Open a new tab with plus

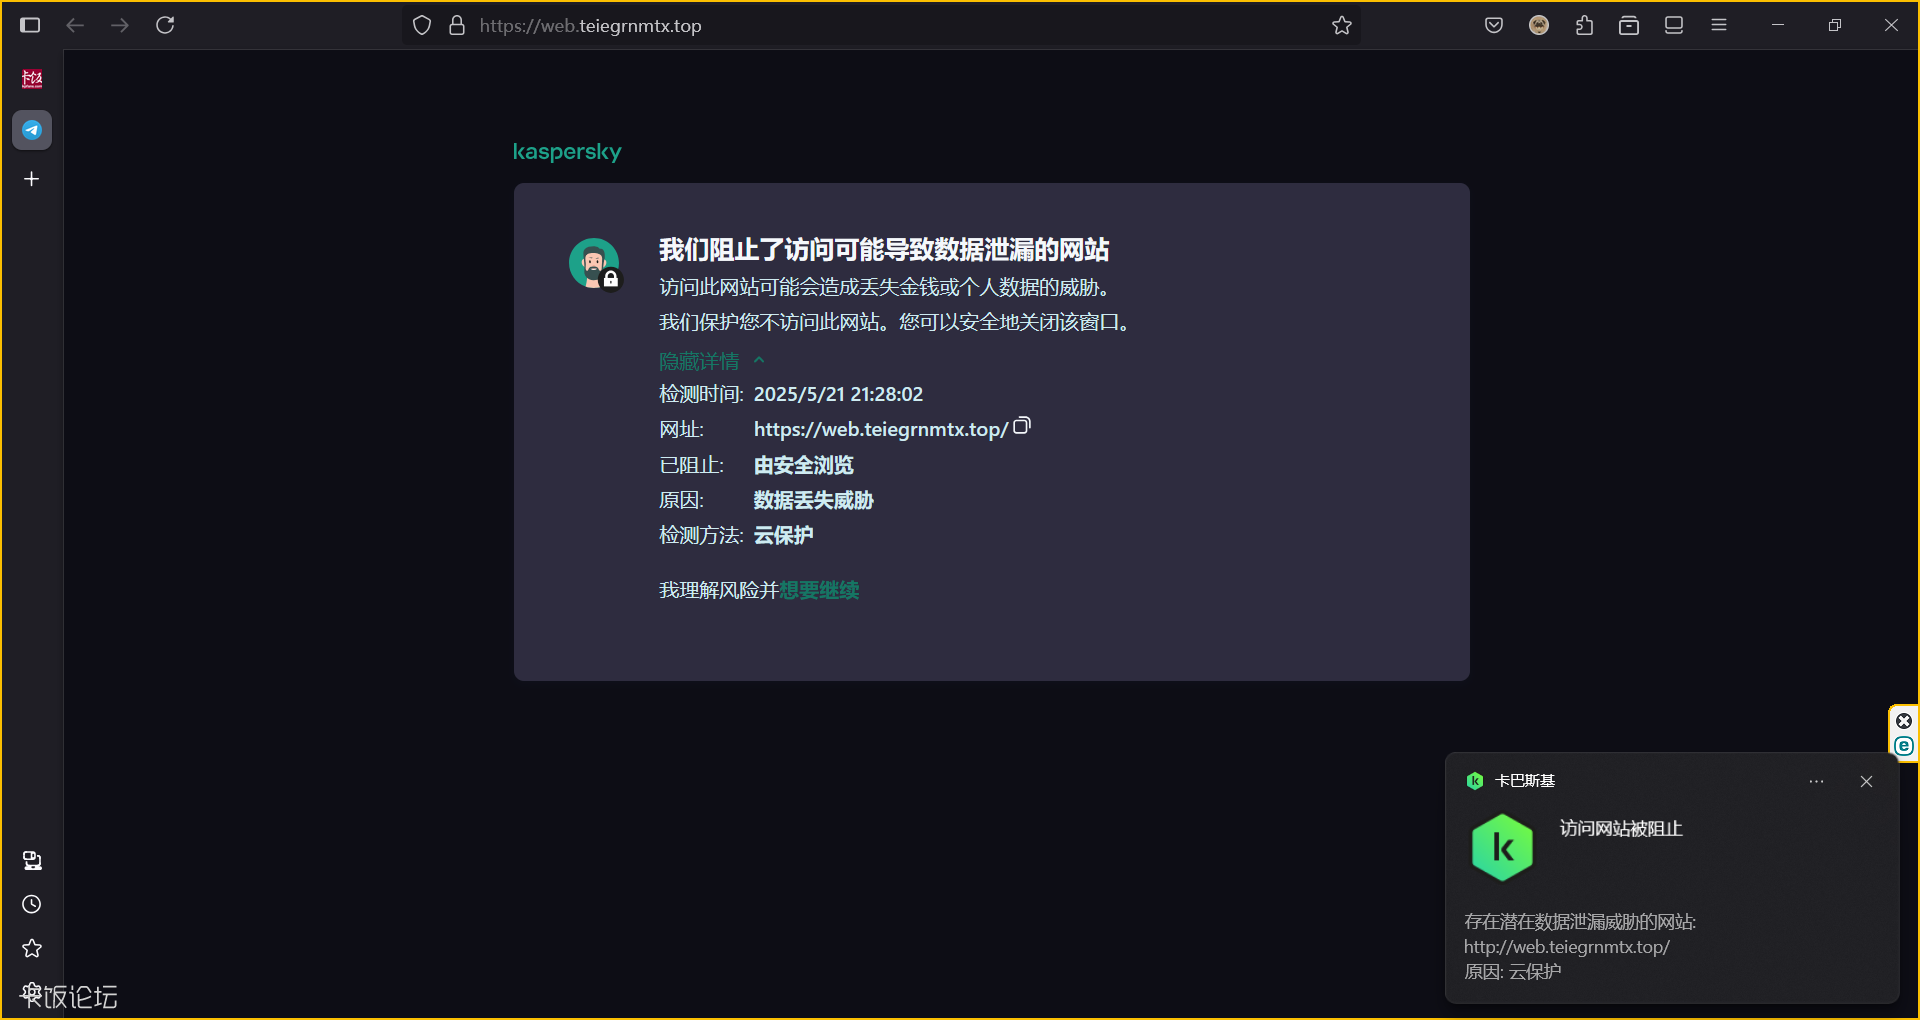click(x=32, y=179)
